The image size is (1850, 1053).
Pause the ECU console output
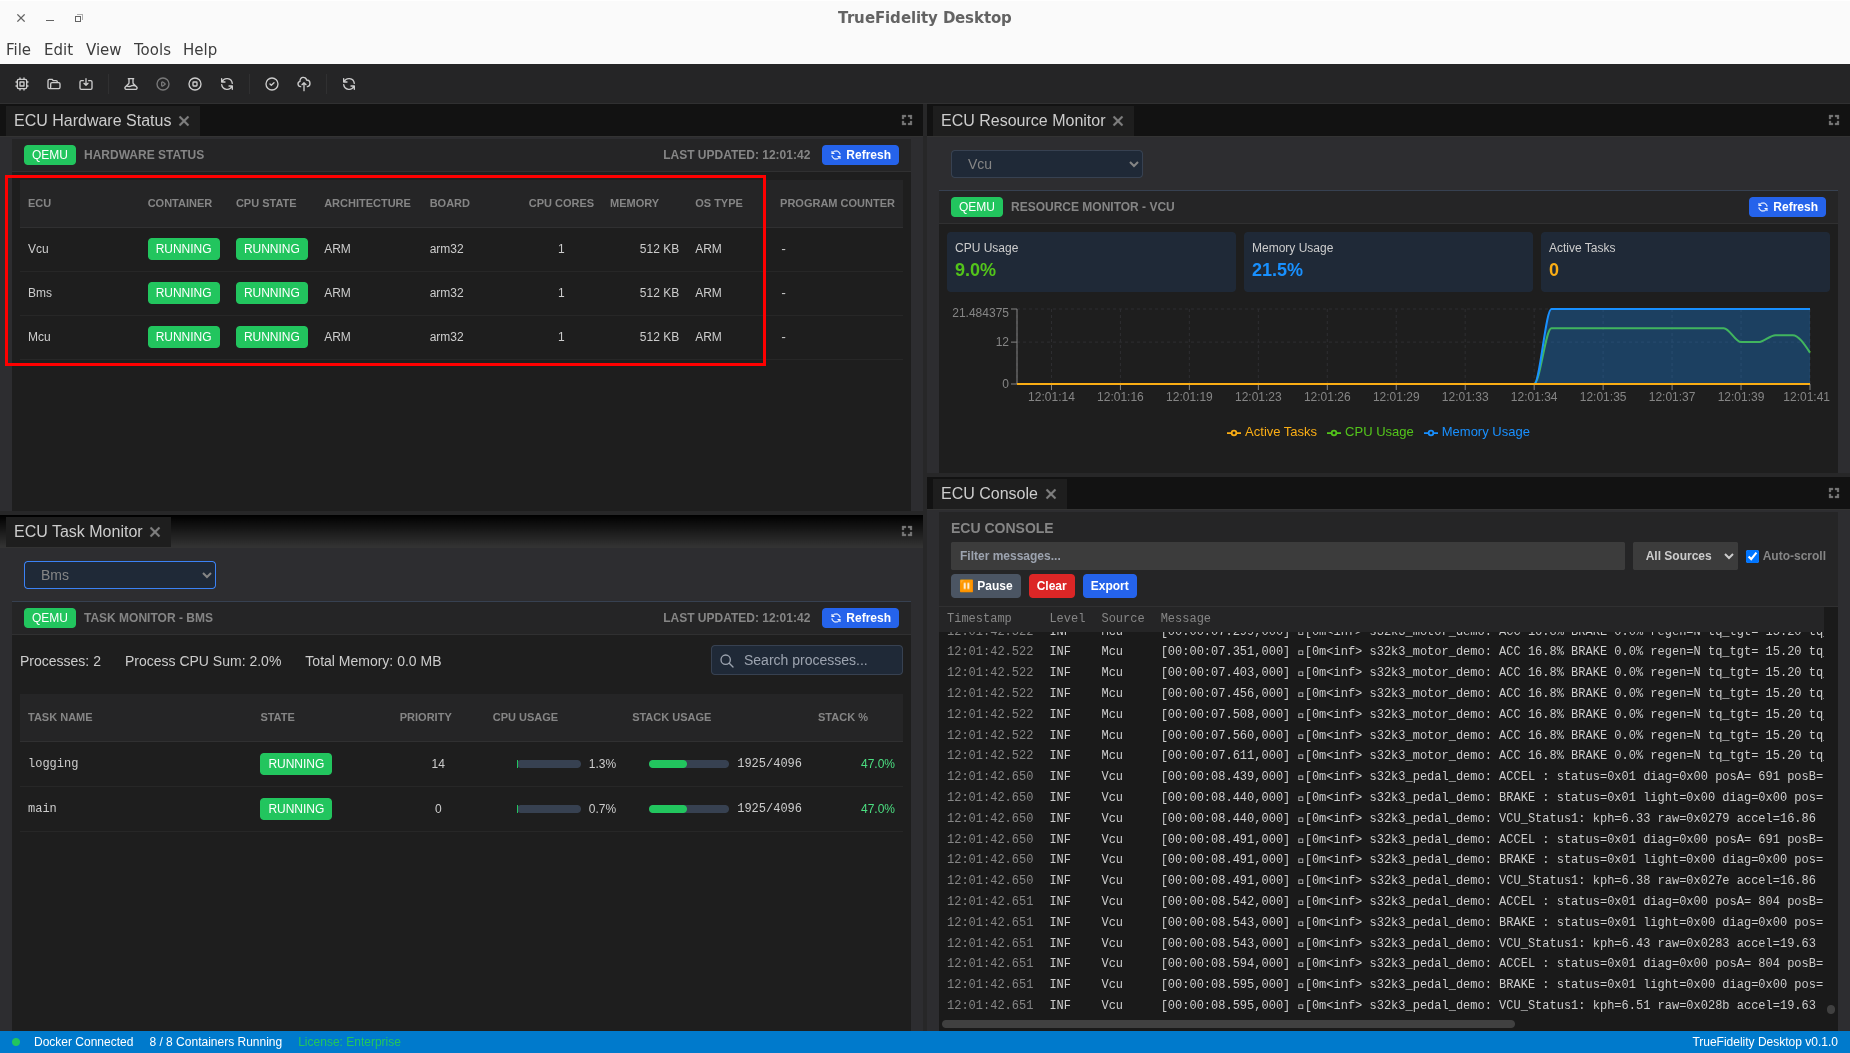pos(986,586)
